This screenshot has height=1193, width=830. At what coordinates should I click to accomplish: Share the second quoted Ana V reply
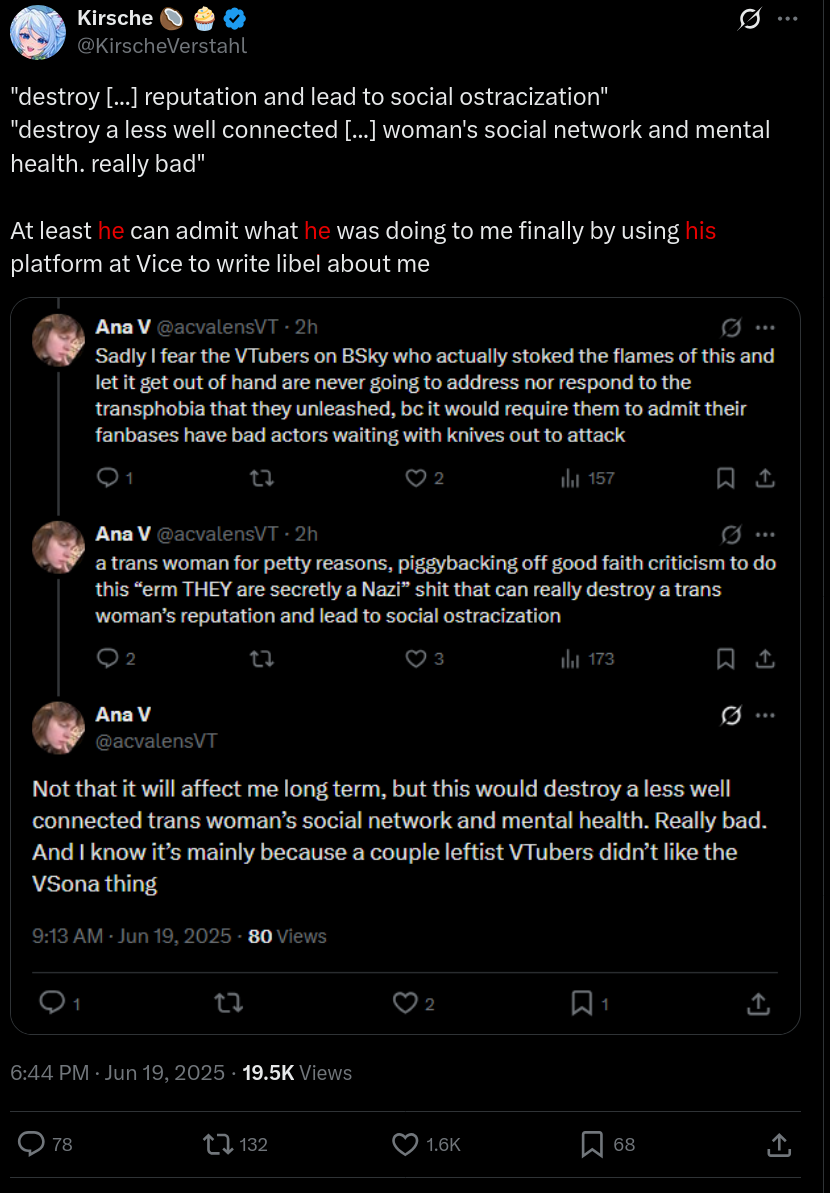coord(765,659)
